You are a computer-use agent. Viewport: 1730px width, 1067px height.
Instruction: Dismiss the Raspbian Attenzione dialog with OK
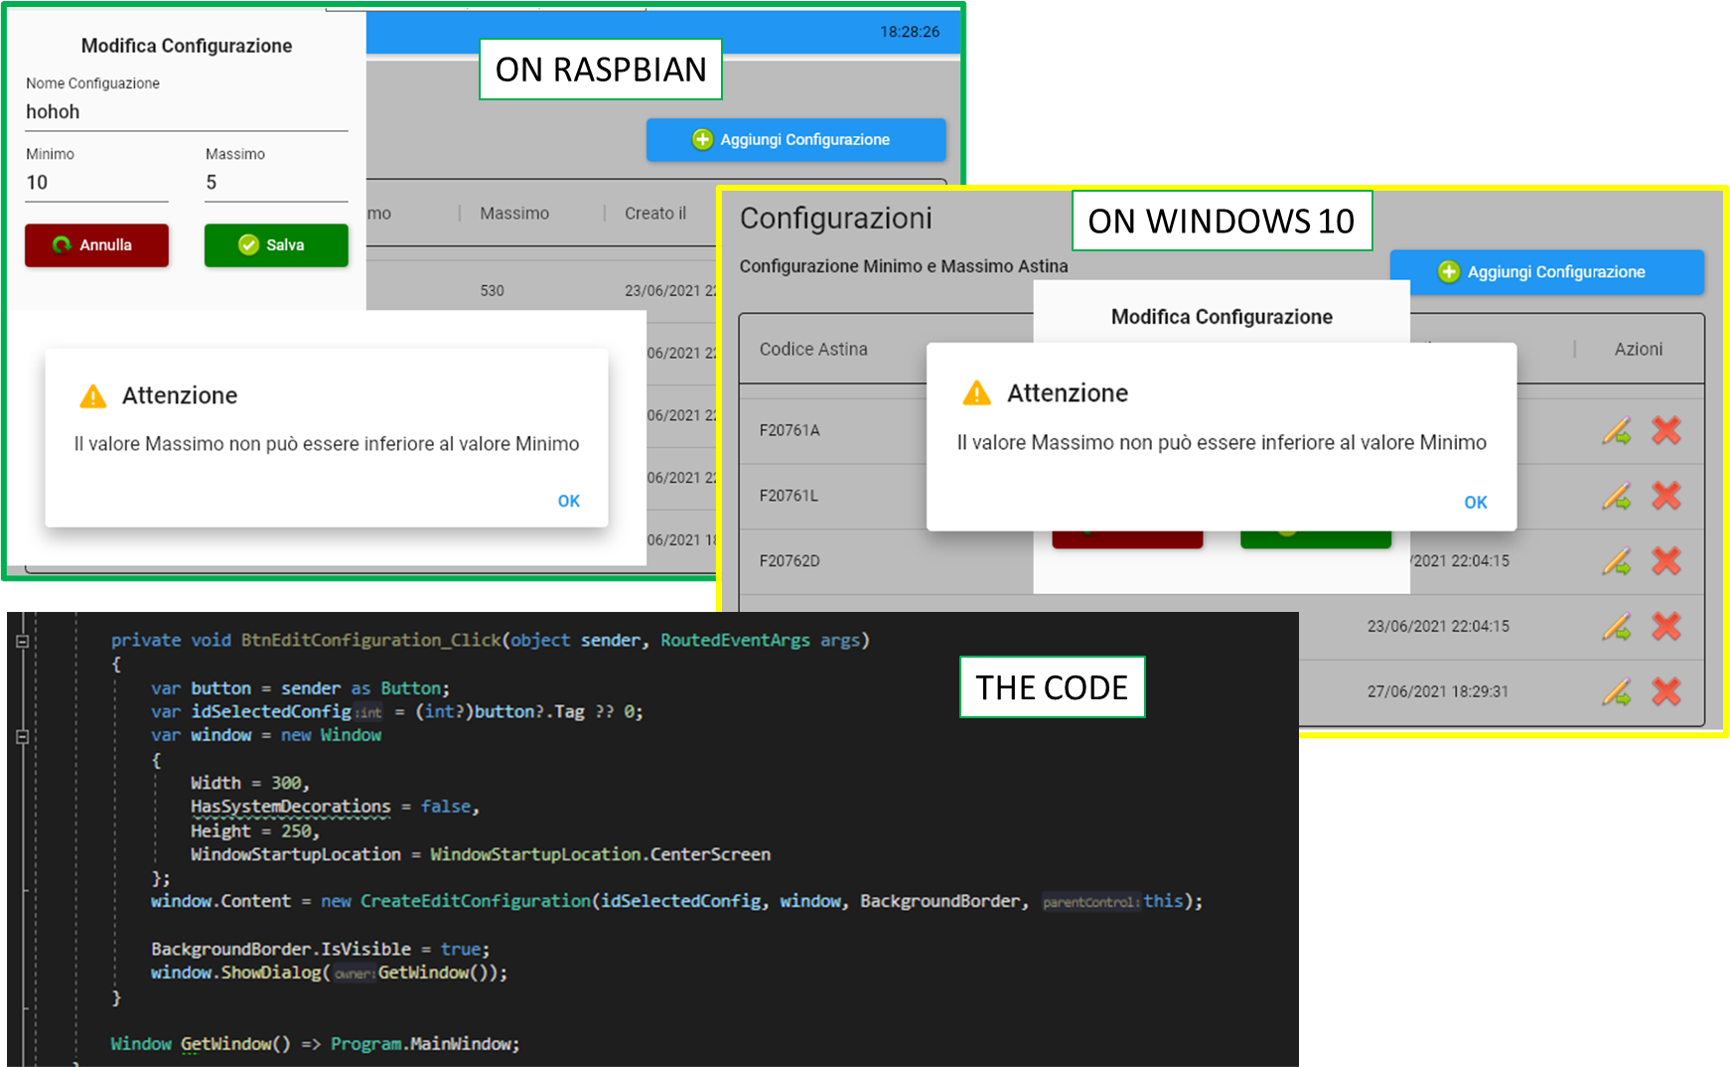[x=568, y=500]
